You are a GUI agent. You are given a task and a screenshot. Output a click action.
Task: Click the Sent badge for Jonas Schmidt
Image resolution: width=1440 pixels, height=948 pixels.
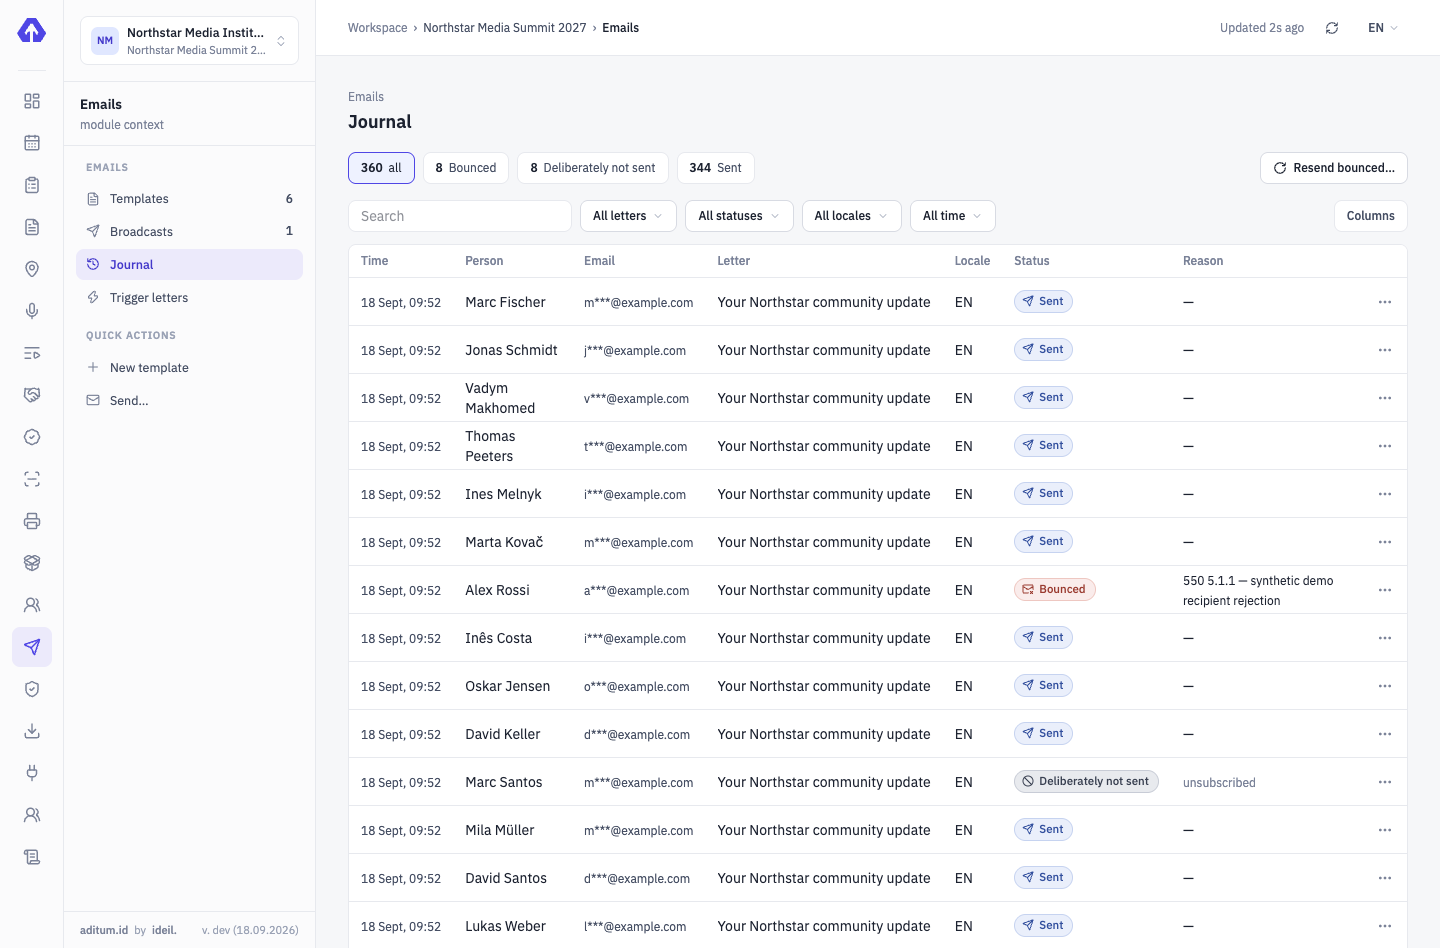[x=1043, y=350]
